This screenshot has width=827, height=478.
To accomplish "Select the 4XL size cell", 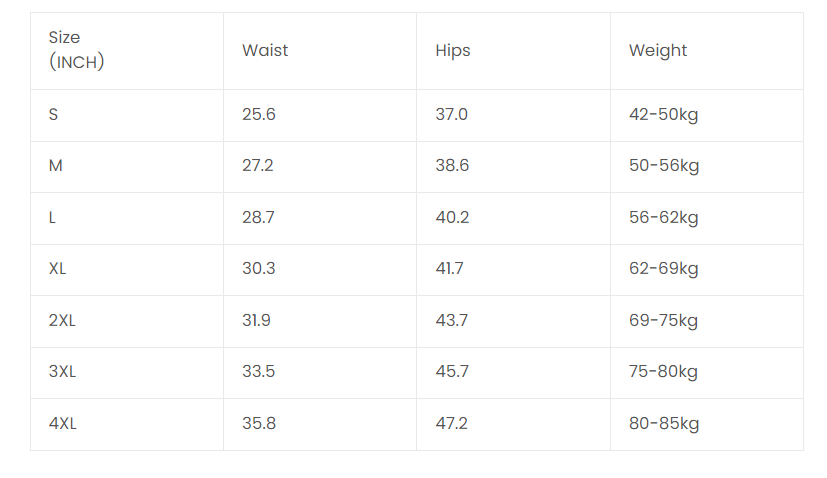I will coord(63,424).
